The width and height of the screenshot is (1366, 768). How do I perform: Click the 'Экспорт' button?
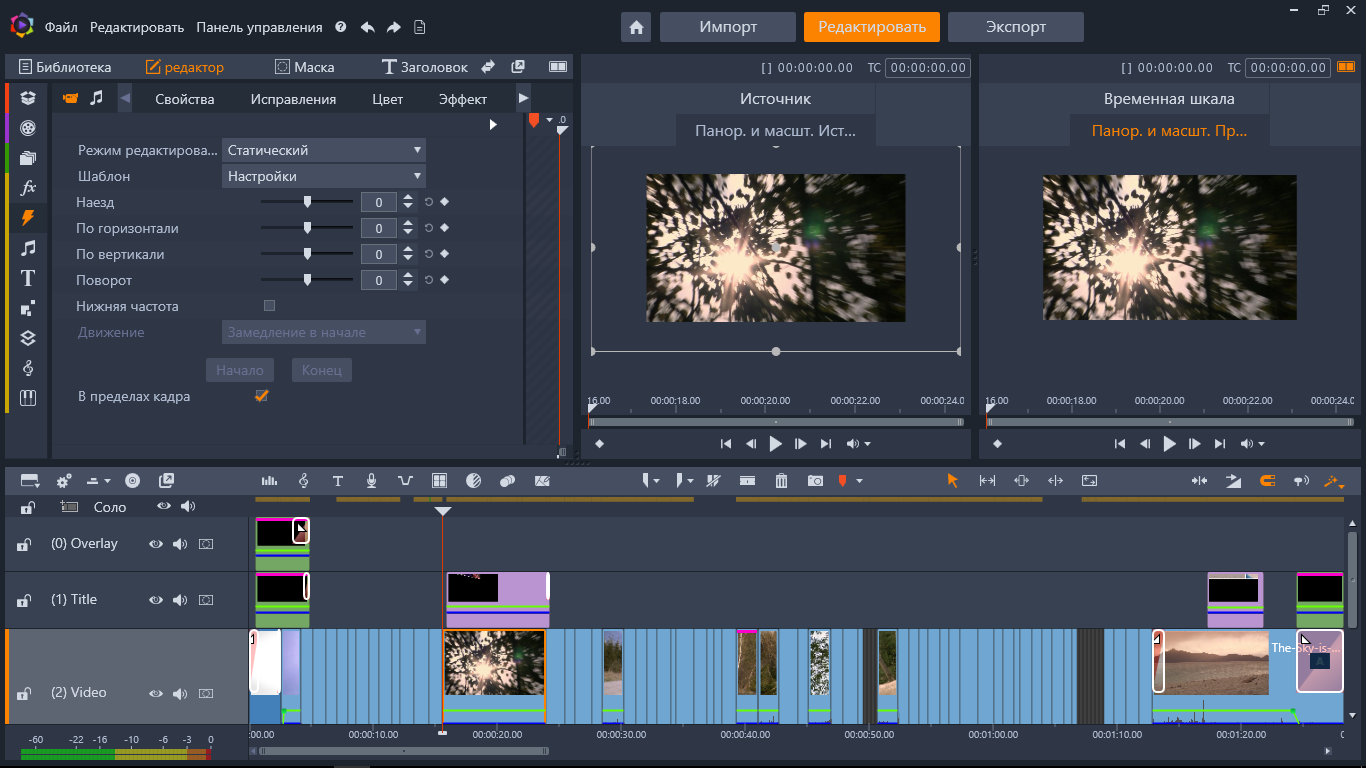click(x=1015, y=27)
